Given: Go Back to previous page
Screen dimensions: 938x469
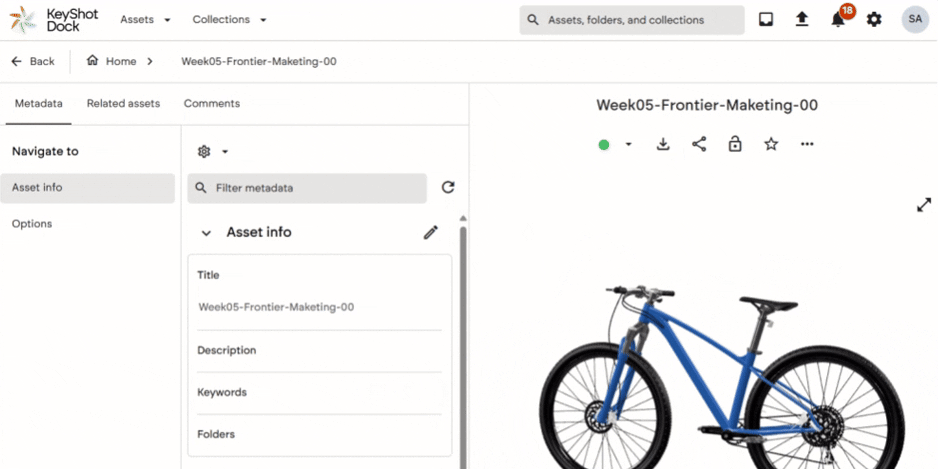Looking at the screenshot, I should coord(33,61).
